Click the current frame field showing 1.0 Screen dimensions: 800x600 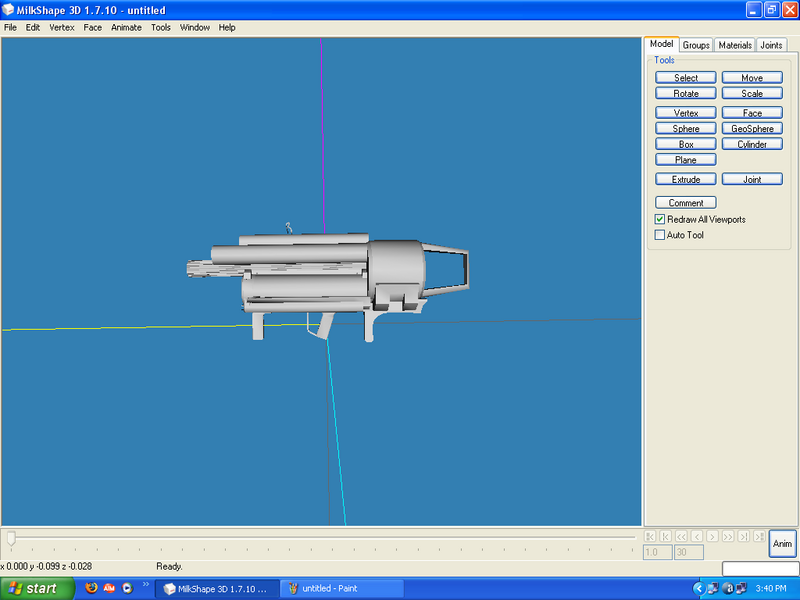(657, 552)
